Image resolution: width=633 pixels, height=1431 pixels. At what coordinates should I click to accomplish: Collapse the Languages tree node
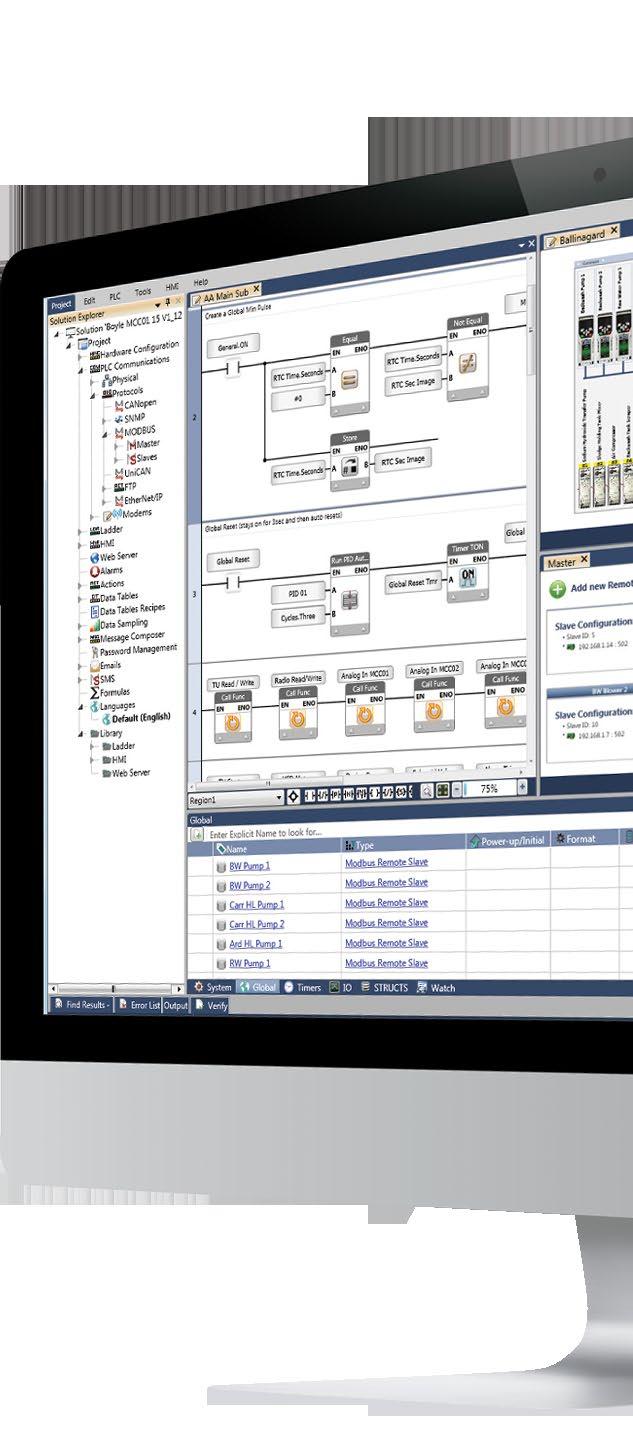(x=83, y=708)
